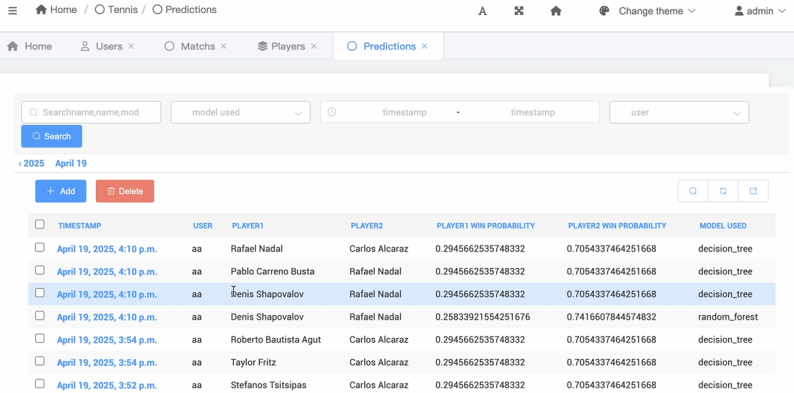794x393 pixels.
Task: Click the house icon in Home breadcrumb
Action: 41,10
